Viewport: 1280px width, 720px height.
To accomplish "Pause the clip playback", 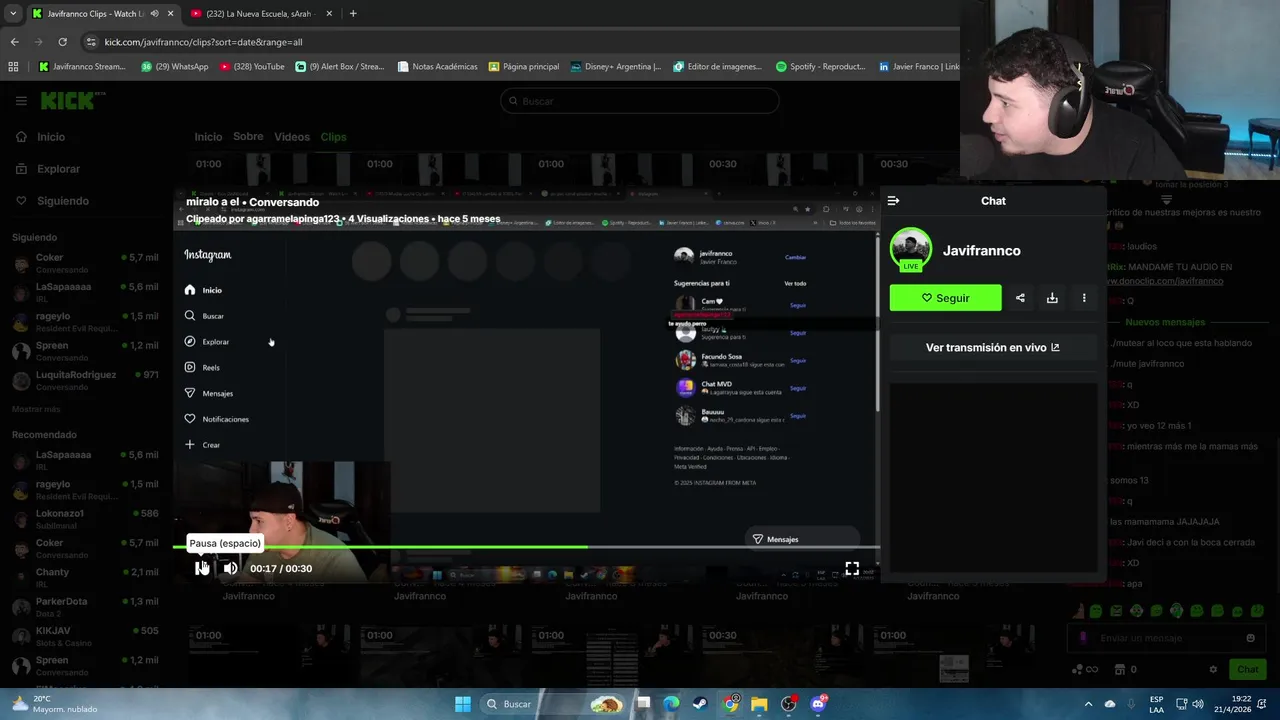I will 202,568.
